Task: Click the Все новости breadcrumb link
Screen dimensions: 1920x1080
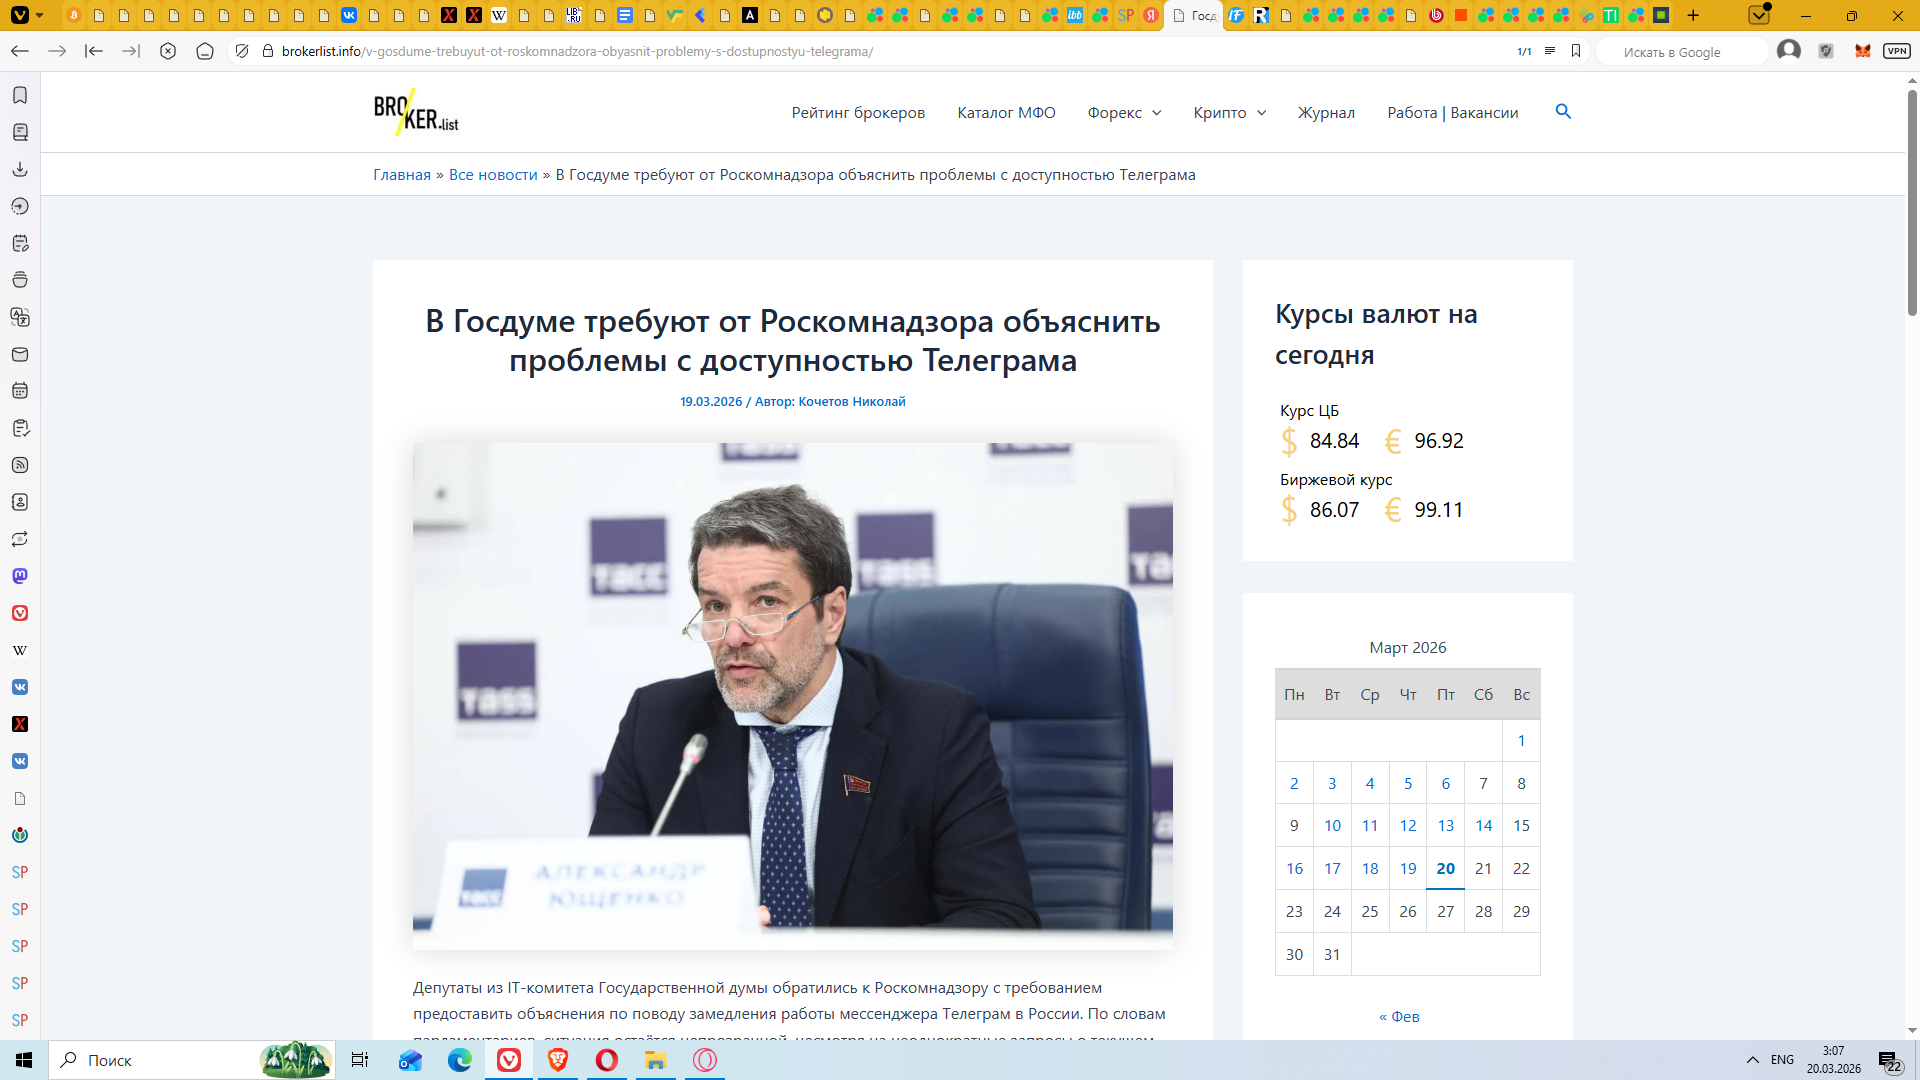Action: [x=493, y=175]
